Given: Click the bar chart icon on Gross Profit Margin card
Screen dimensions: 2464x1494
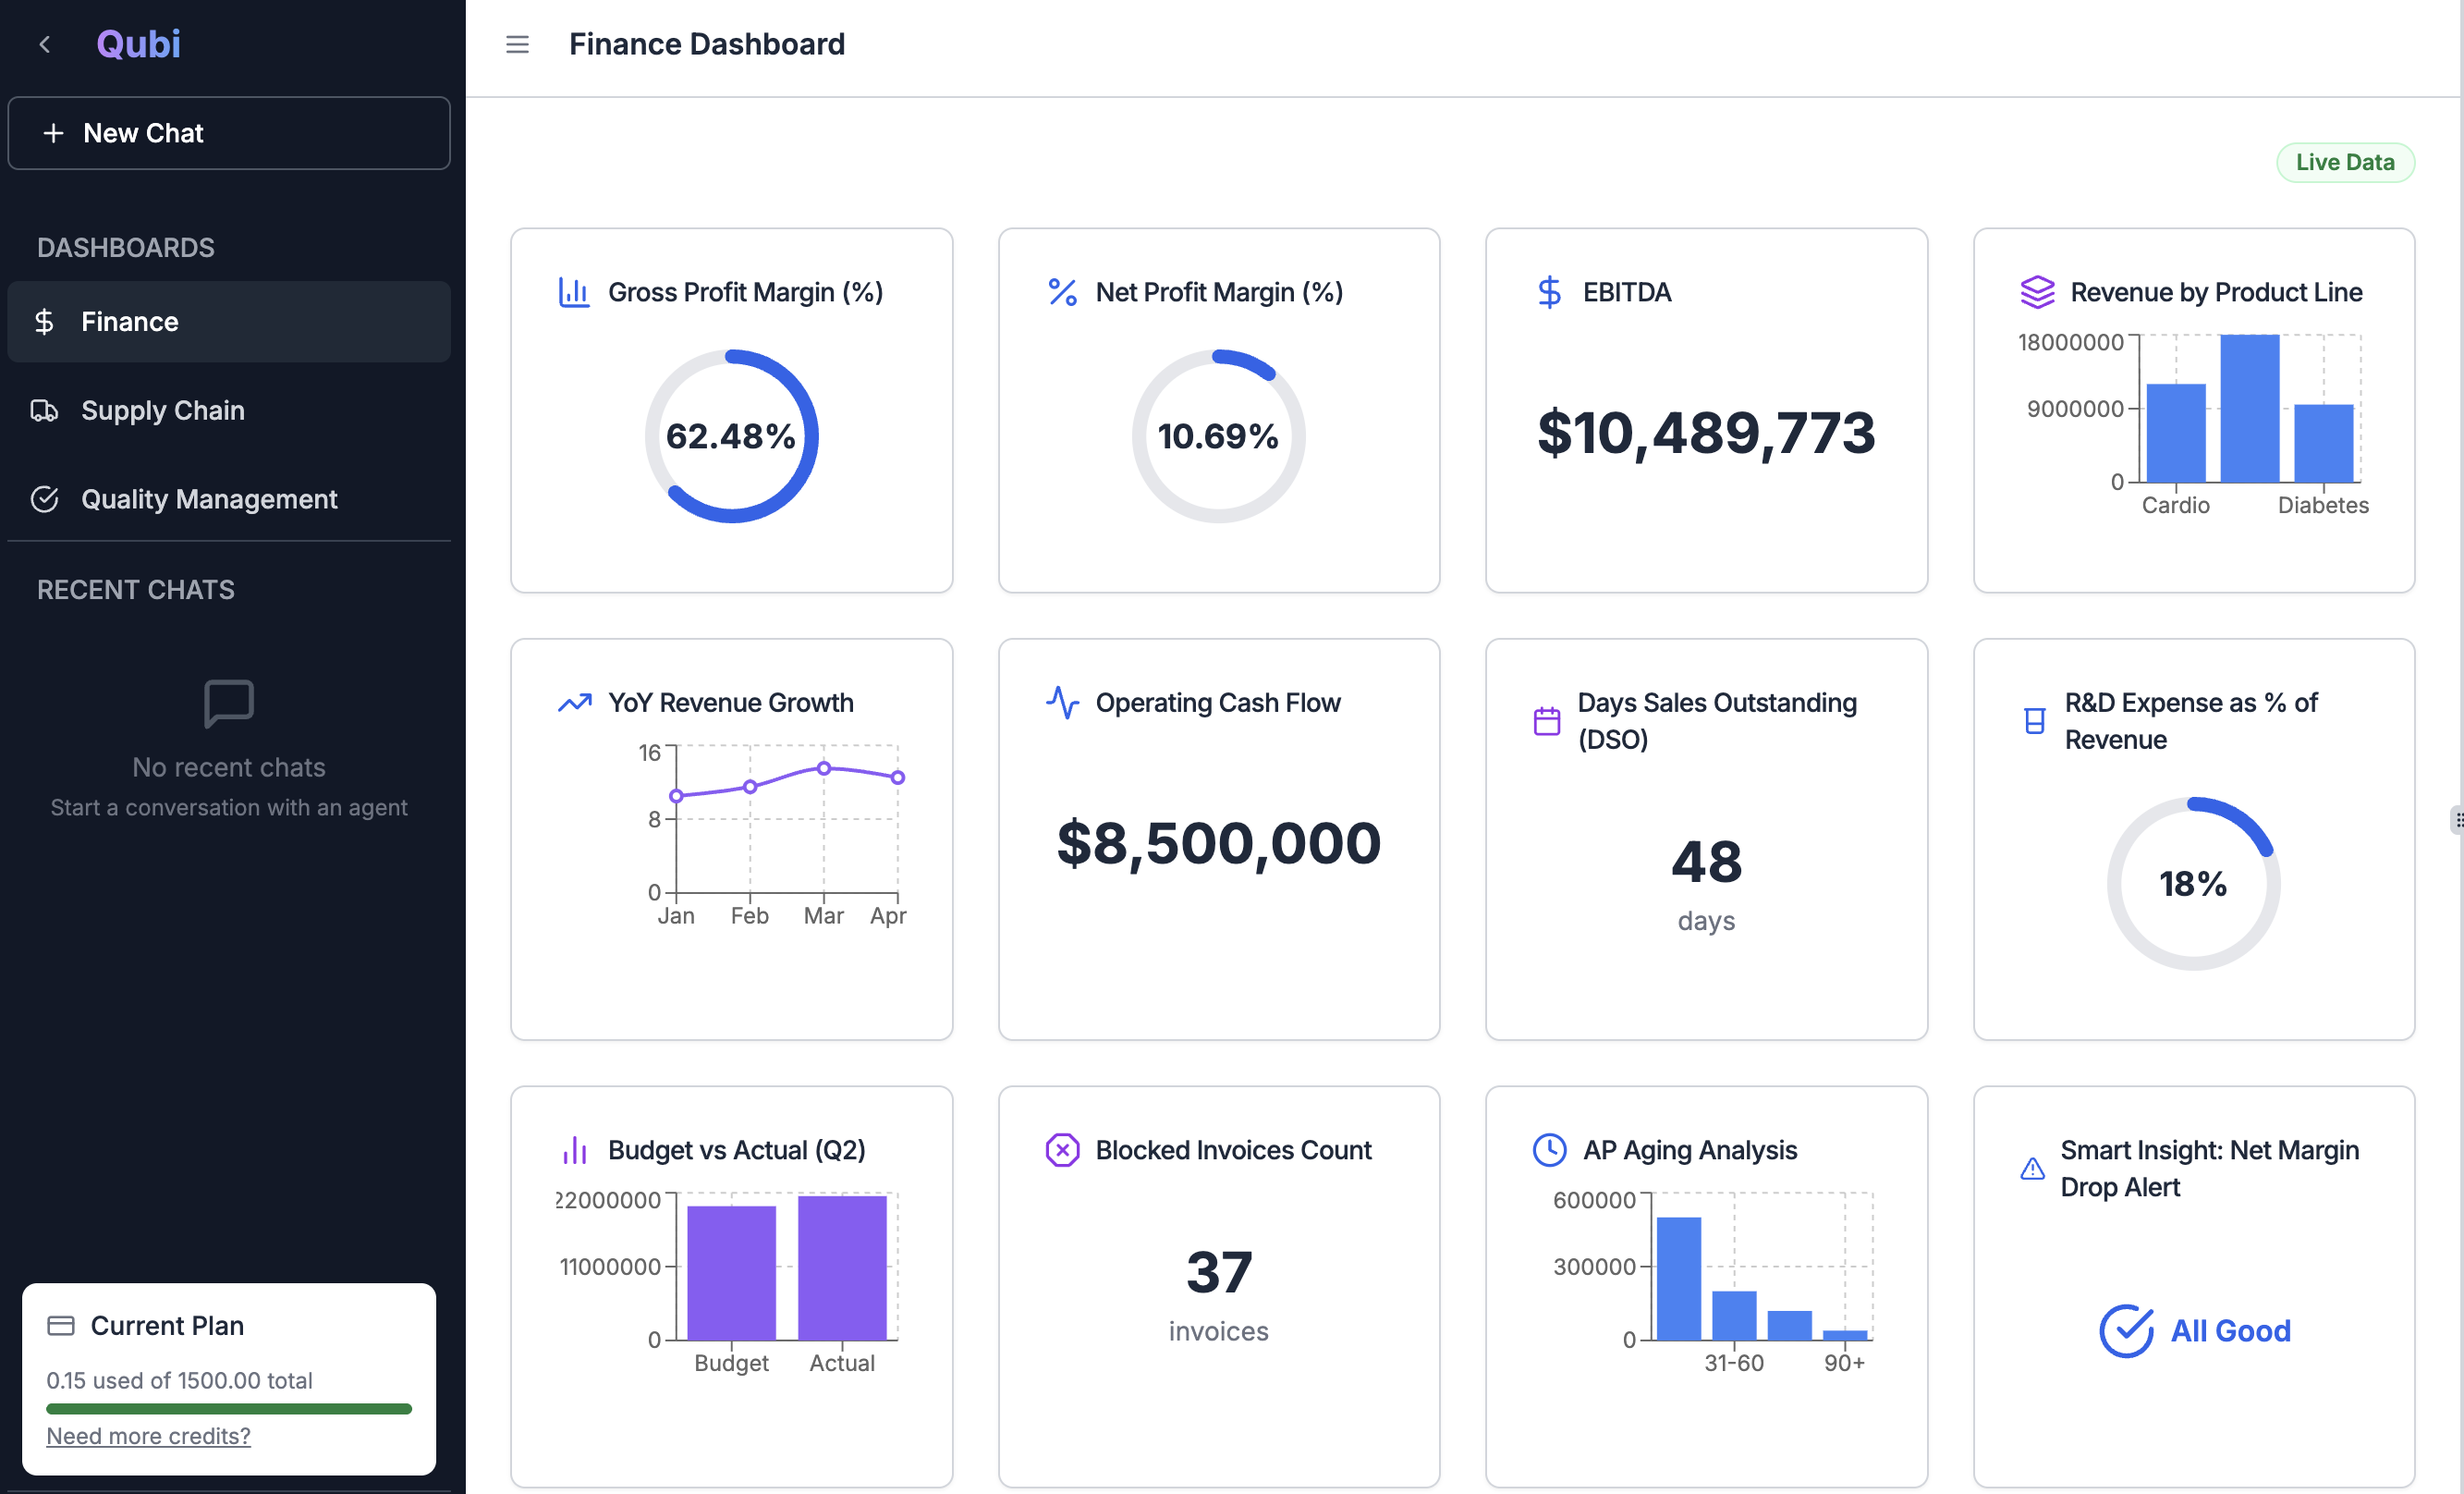Looking at the screenshot, I should coord(574,291).
